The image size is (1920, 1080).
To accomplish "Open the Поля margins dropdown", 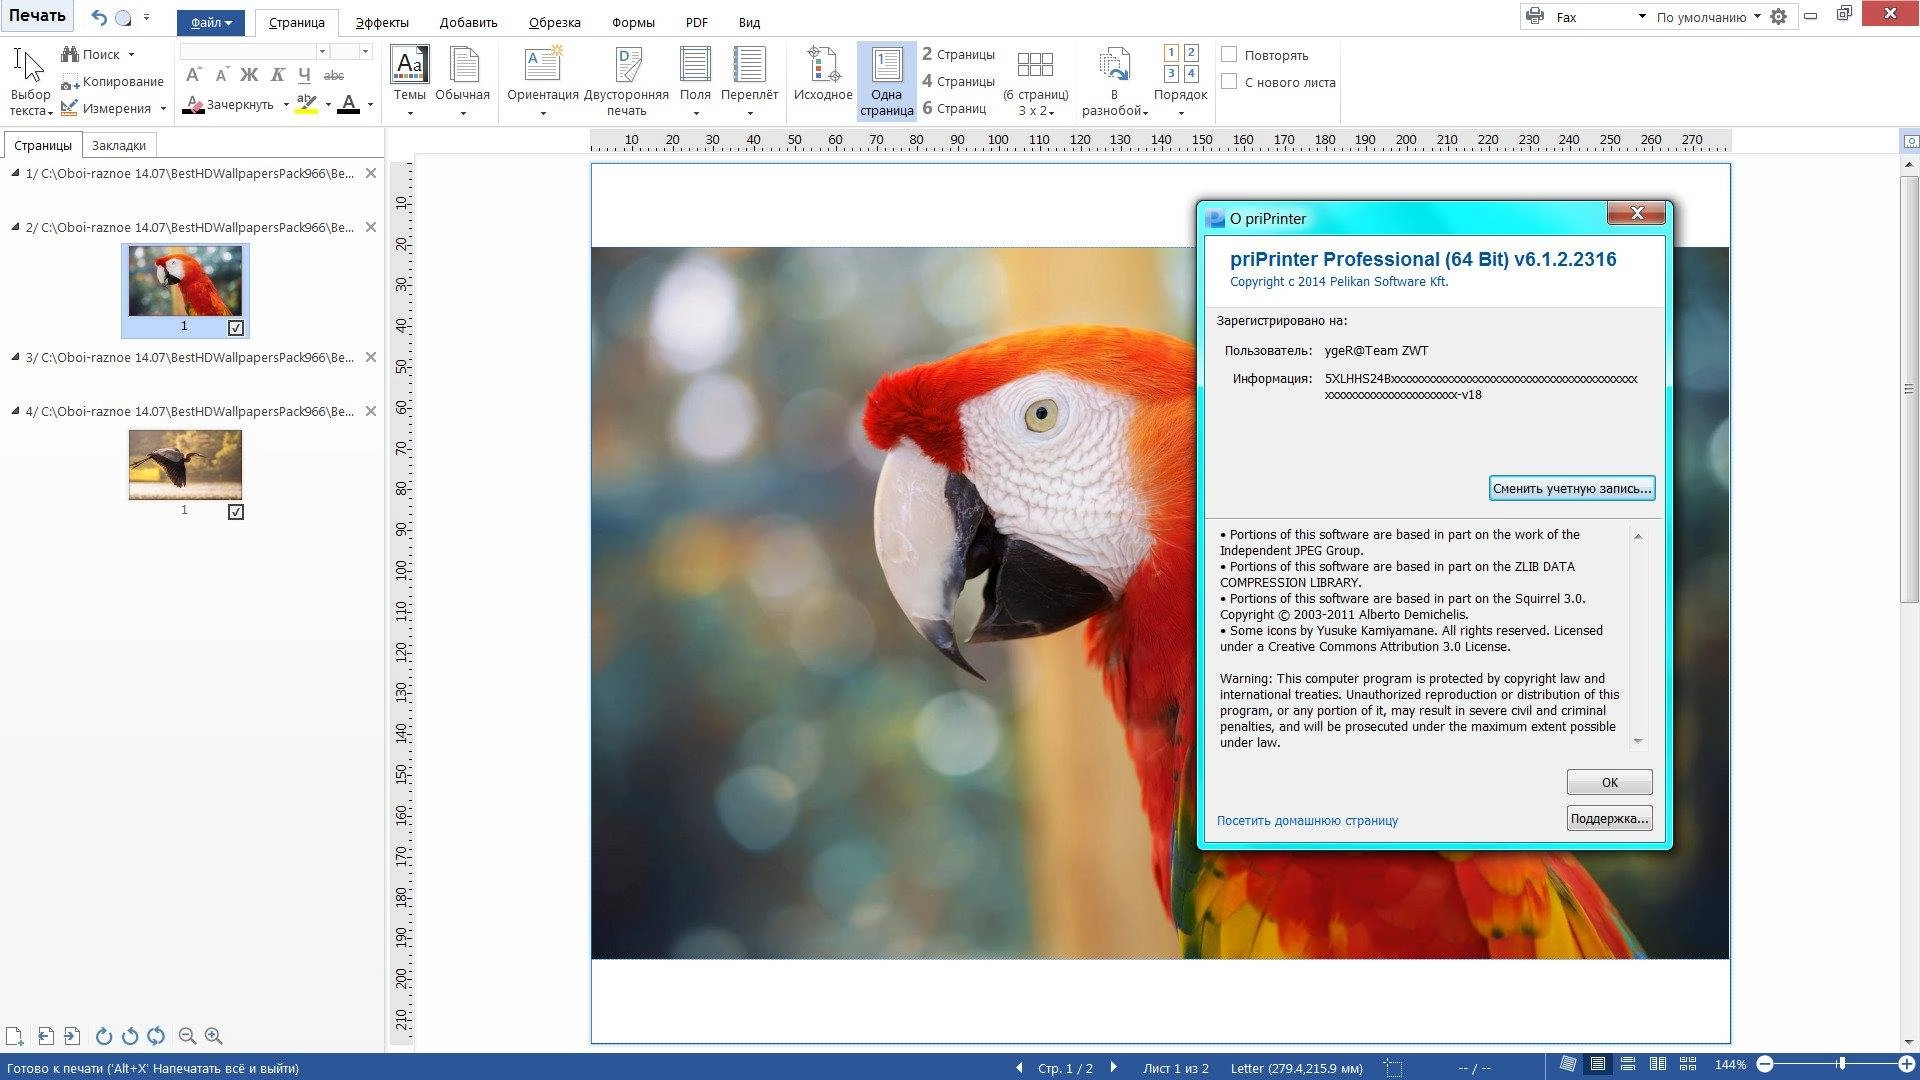I will tap(695, 82).
